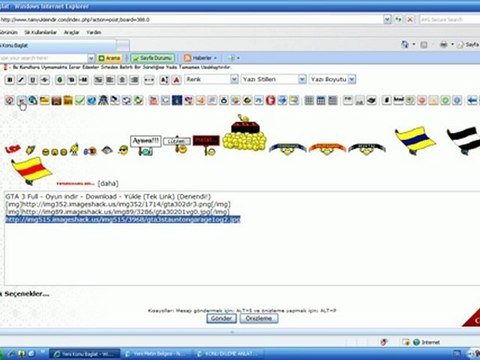The height and width of the screenshot is (360, 480).
Task: Toggle bold formatting in post editor
Action: coord(10,80)
